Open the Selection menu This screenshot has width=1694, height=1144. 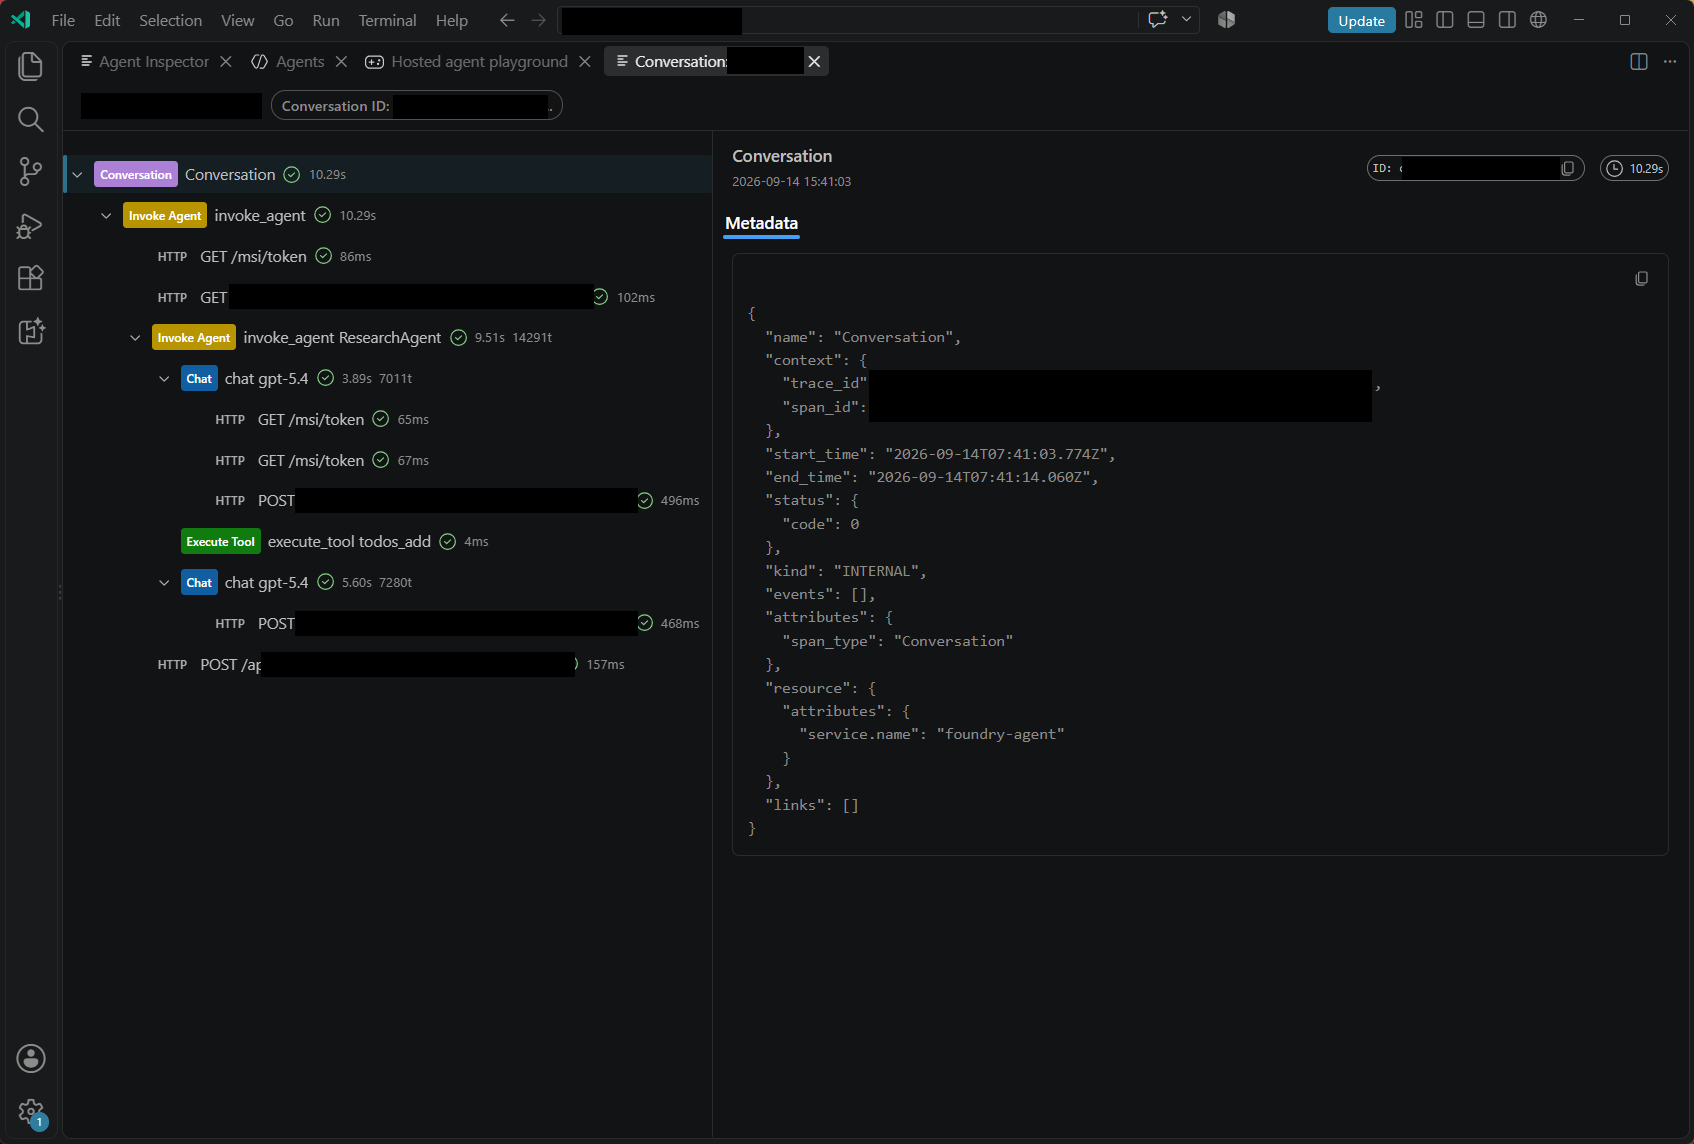170,20
